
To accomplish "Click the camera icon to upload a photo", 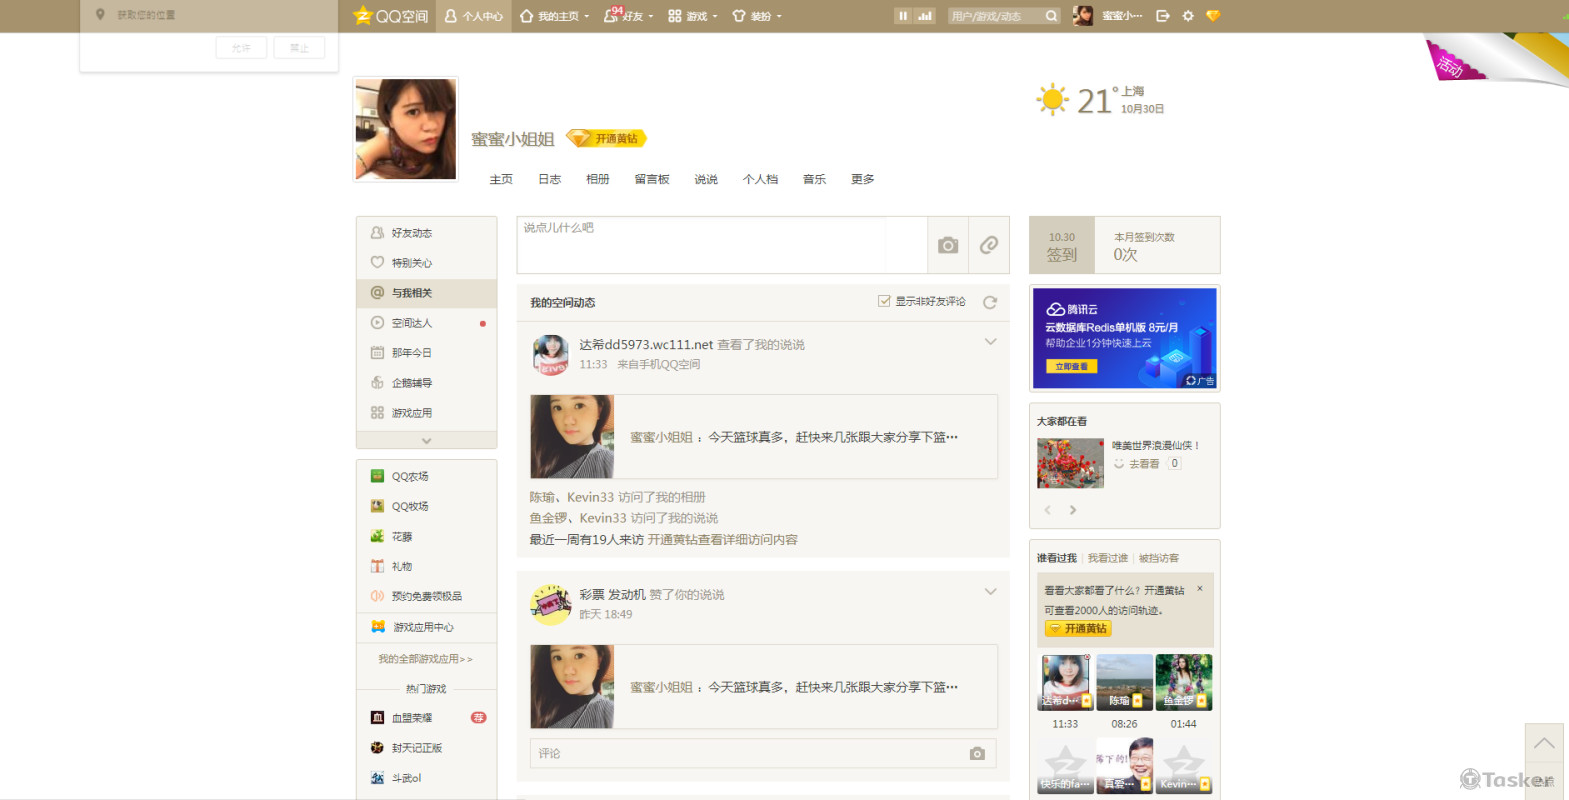I will 947,245.
